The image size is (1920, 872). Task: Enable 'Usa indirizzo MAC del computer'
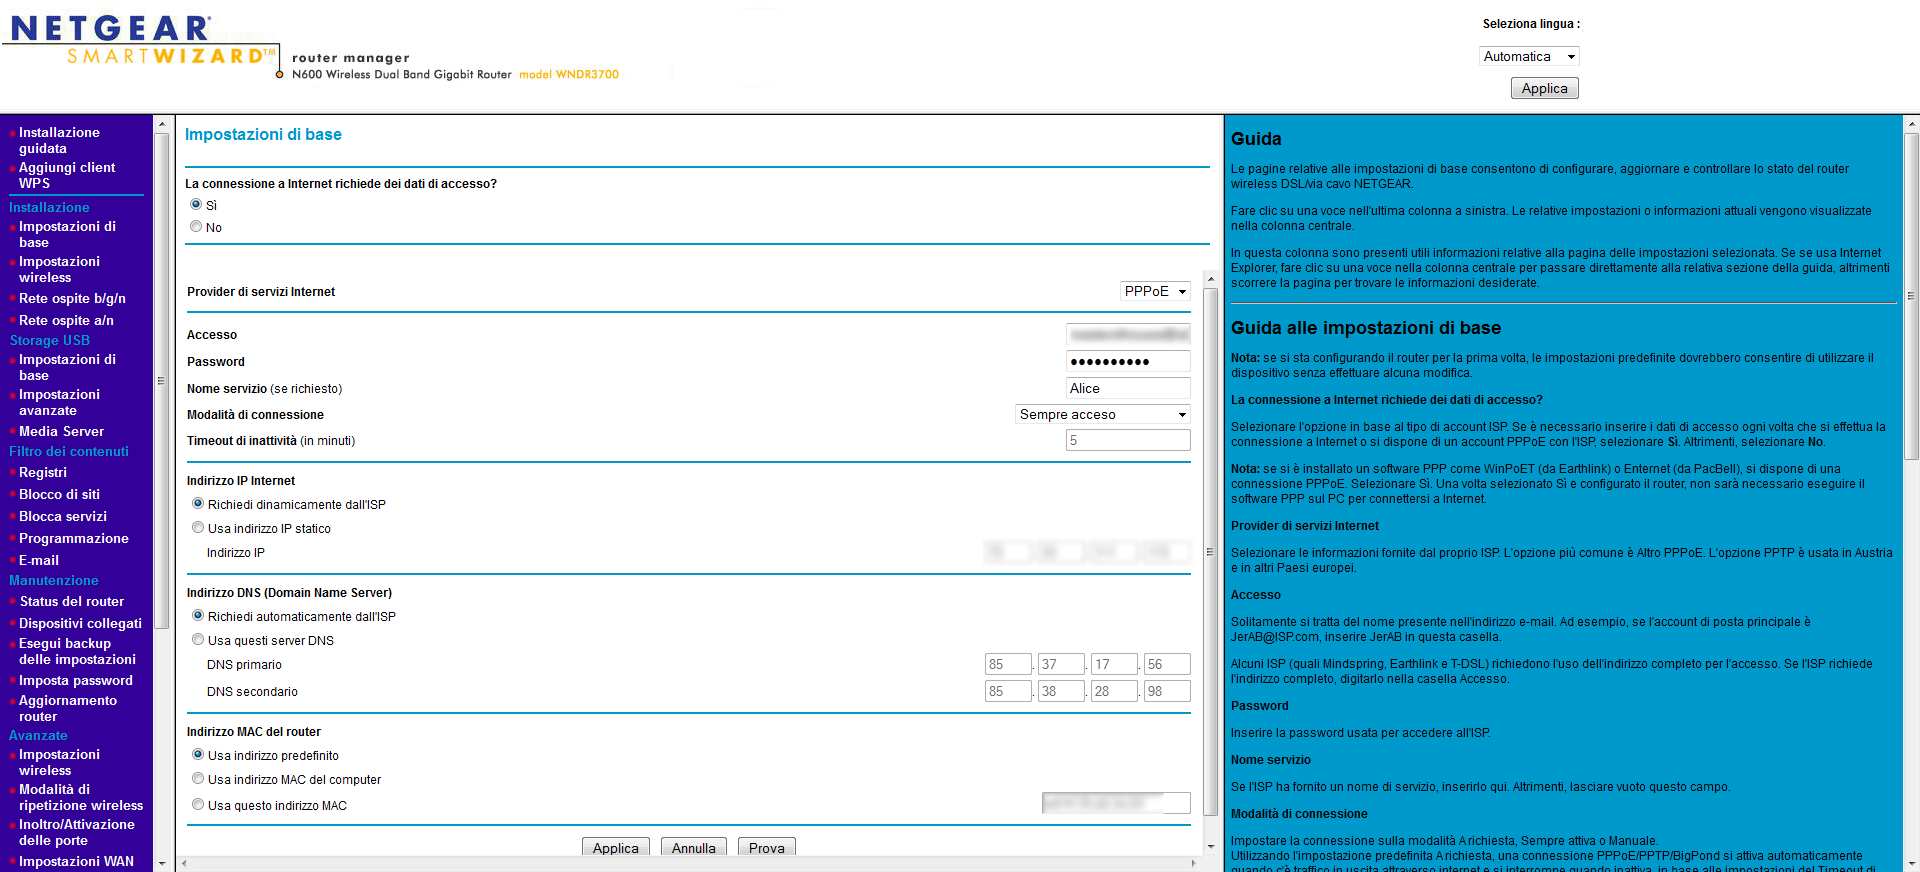(x=198, y=779)
